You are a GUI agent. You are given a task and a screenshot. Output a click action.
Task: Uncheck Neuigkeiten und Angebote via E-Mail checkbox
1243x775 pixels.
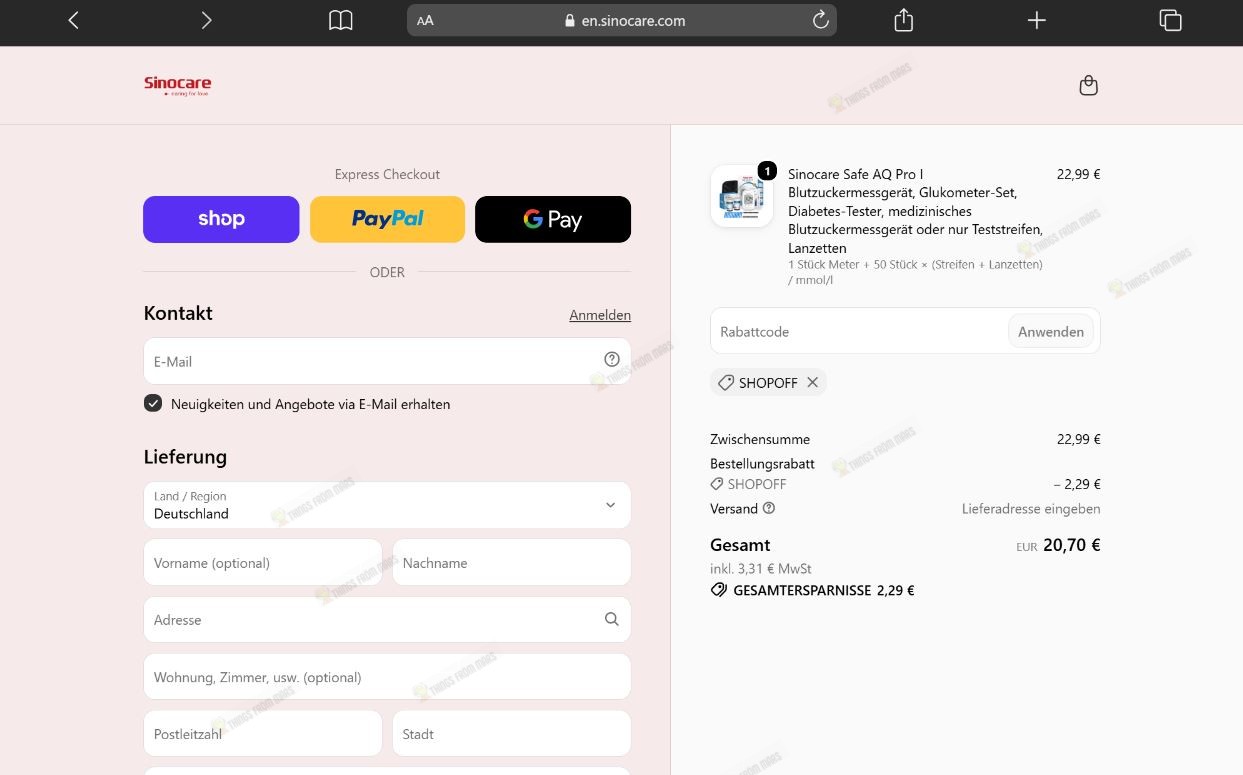click(x=153, y=403)
